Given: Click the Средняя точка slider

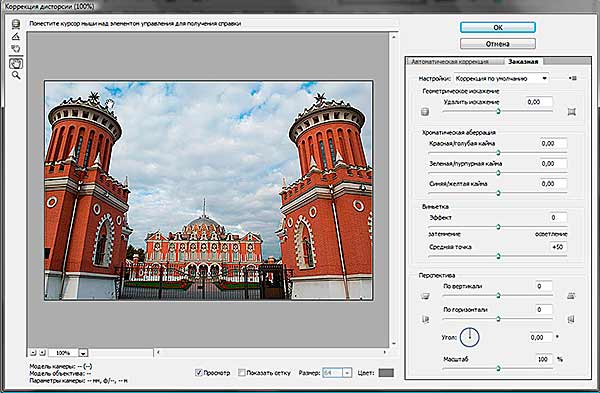Looking at the screenshot, I should (498, 256).
